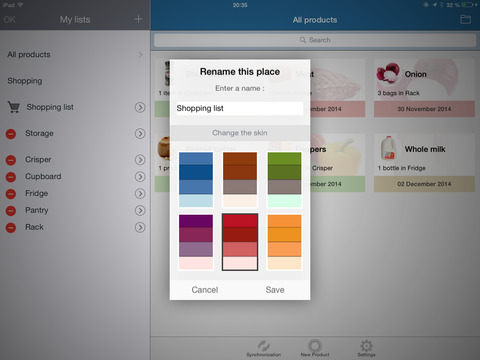
Task: Cancel the rename dialog
Action: pos(205,290)
